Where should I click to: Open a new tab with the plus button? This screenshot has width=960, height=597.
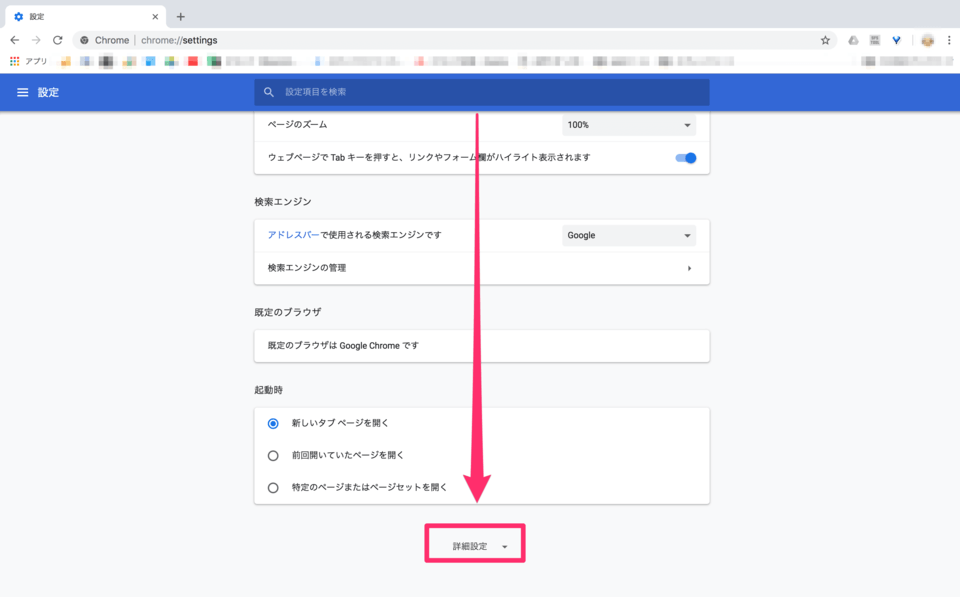tap(180, 16)
